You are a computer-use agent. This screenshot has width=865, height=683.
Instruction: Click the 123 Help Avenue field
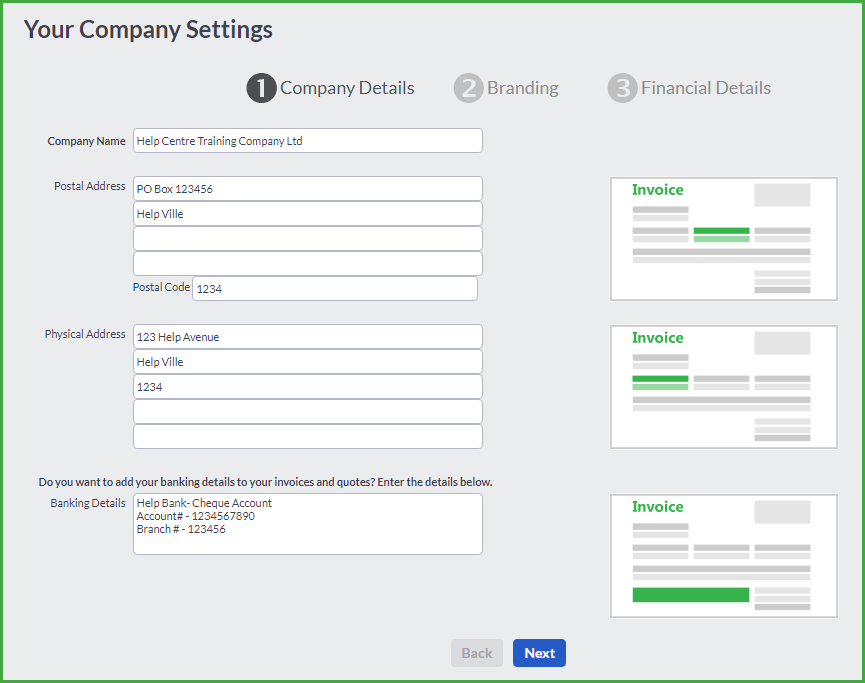pyautogui.click(x=308, y=337)
